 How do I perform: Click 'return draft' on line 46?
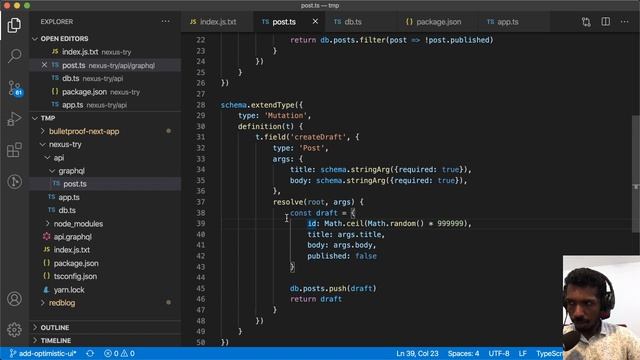tap(316, 299)
